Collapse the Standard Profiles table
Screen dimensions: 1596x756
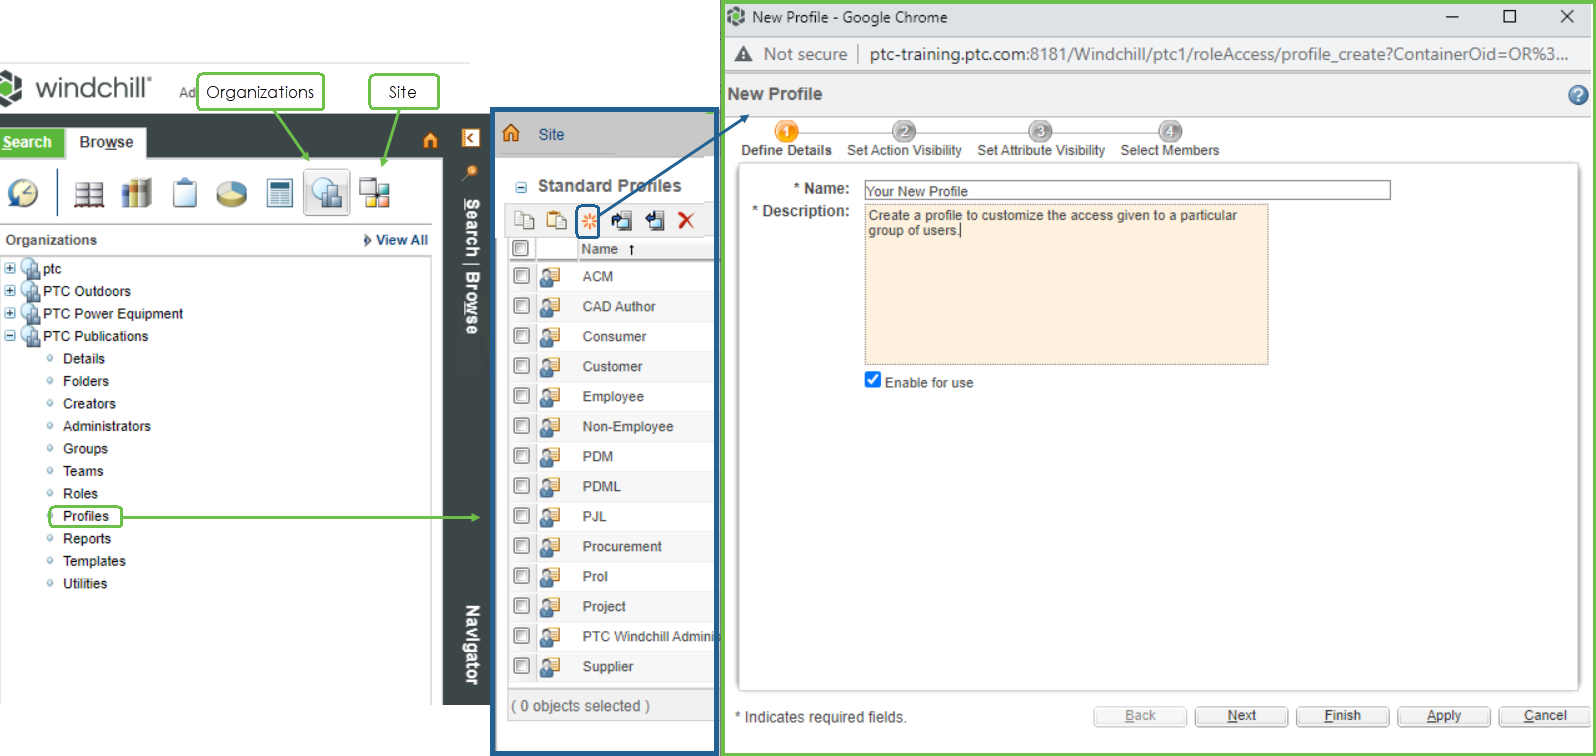click(521, 187)
